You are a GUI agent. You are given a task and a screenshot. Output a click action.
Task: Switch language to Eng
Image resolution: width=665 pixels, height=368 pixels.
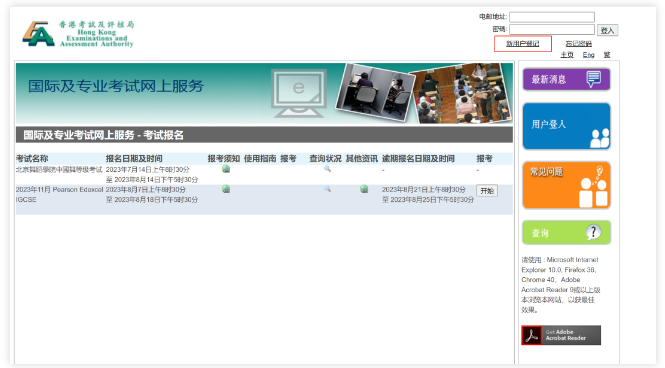point(588,55)
